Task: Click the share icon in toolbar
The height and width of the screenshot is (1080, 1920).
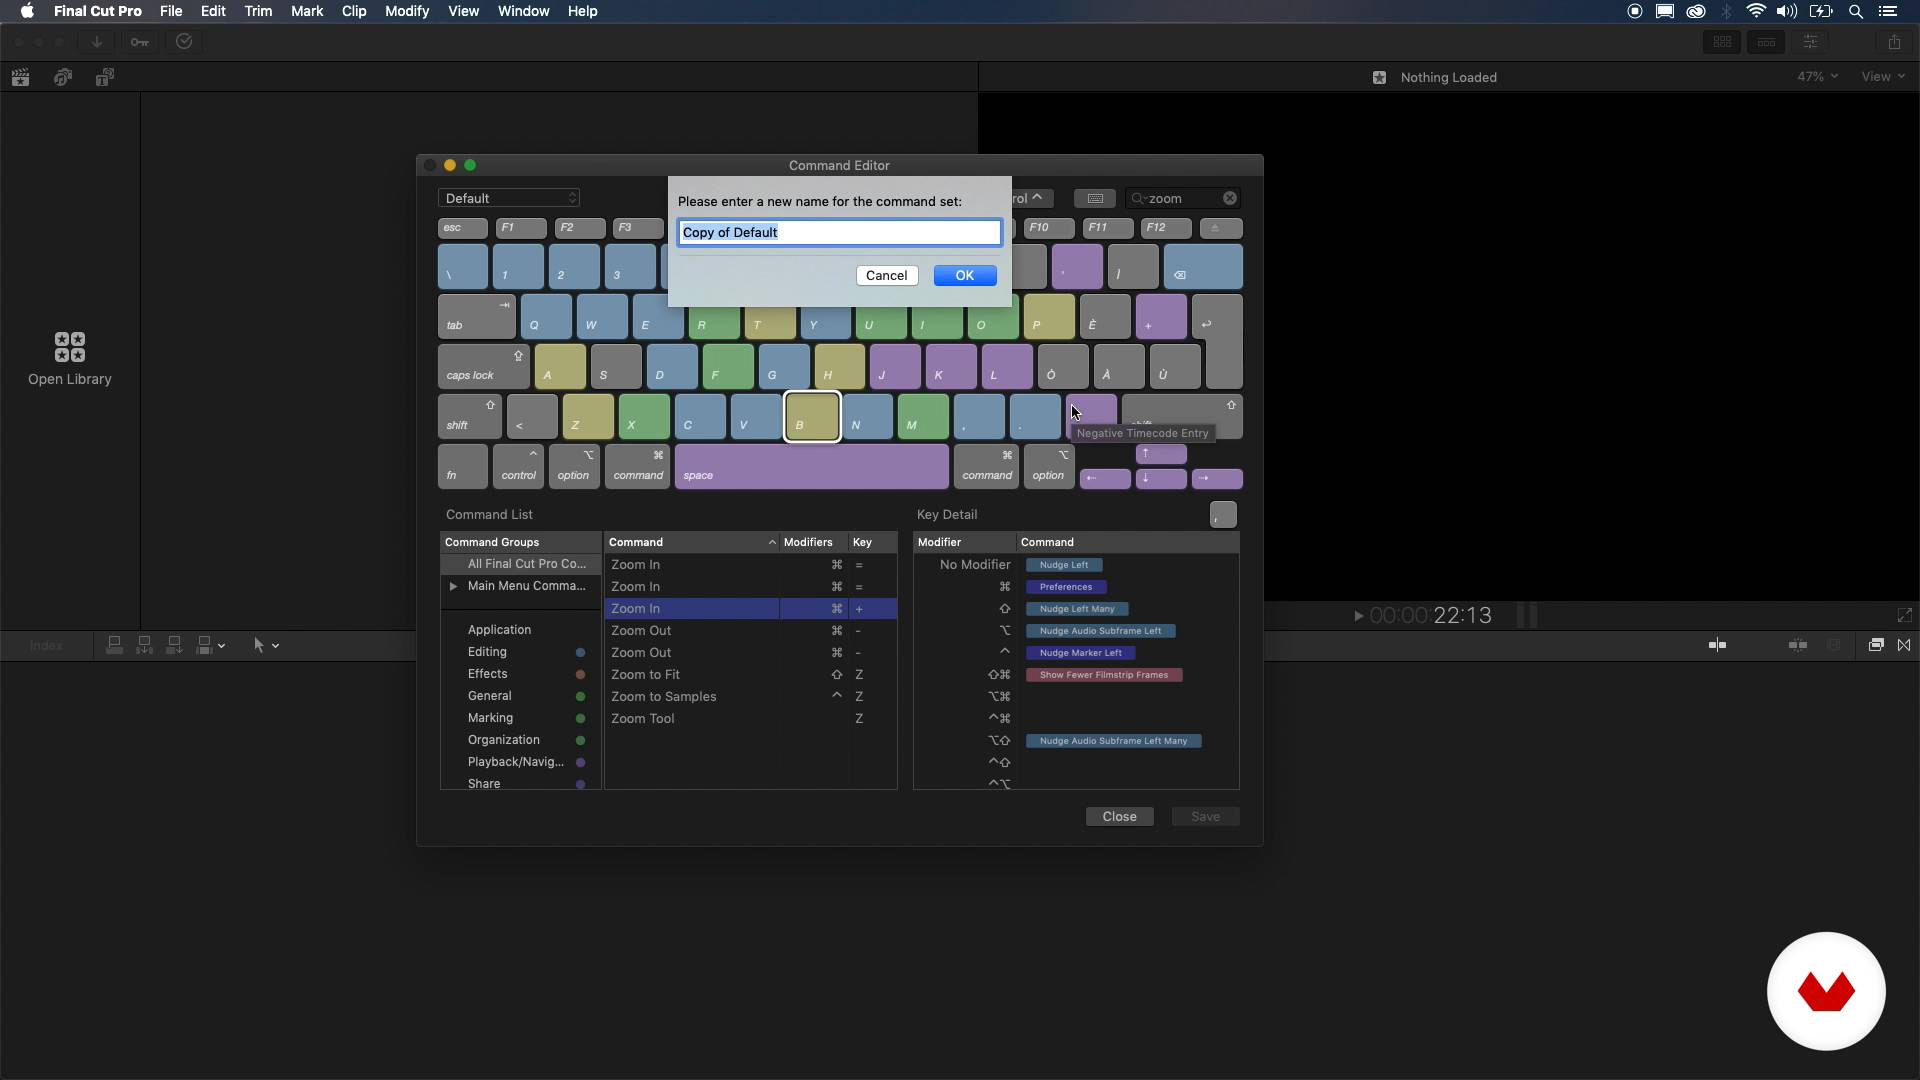Action: click(x=1894, y=42)
